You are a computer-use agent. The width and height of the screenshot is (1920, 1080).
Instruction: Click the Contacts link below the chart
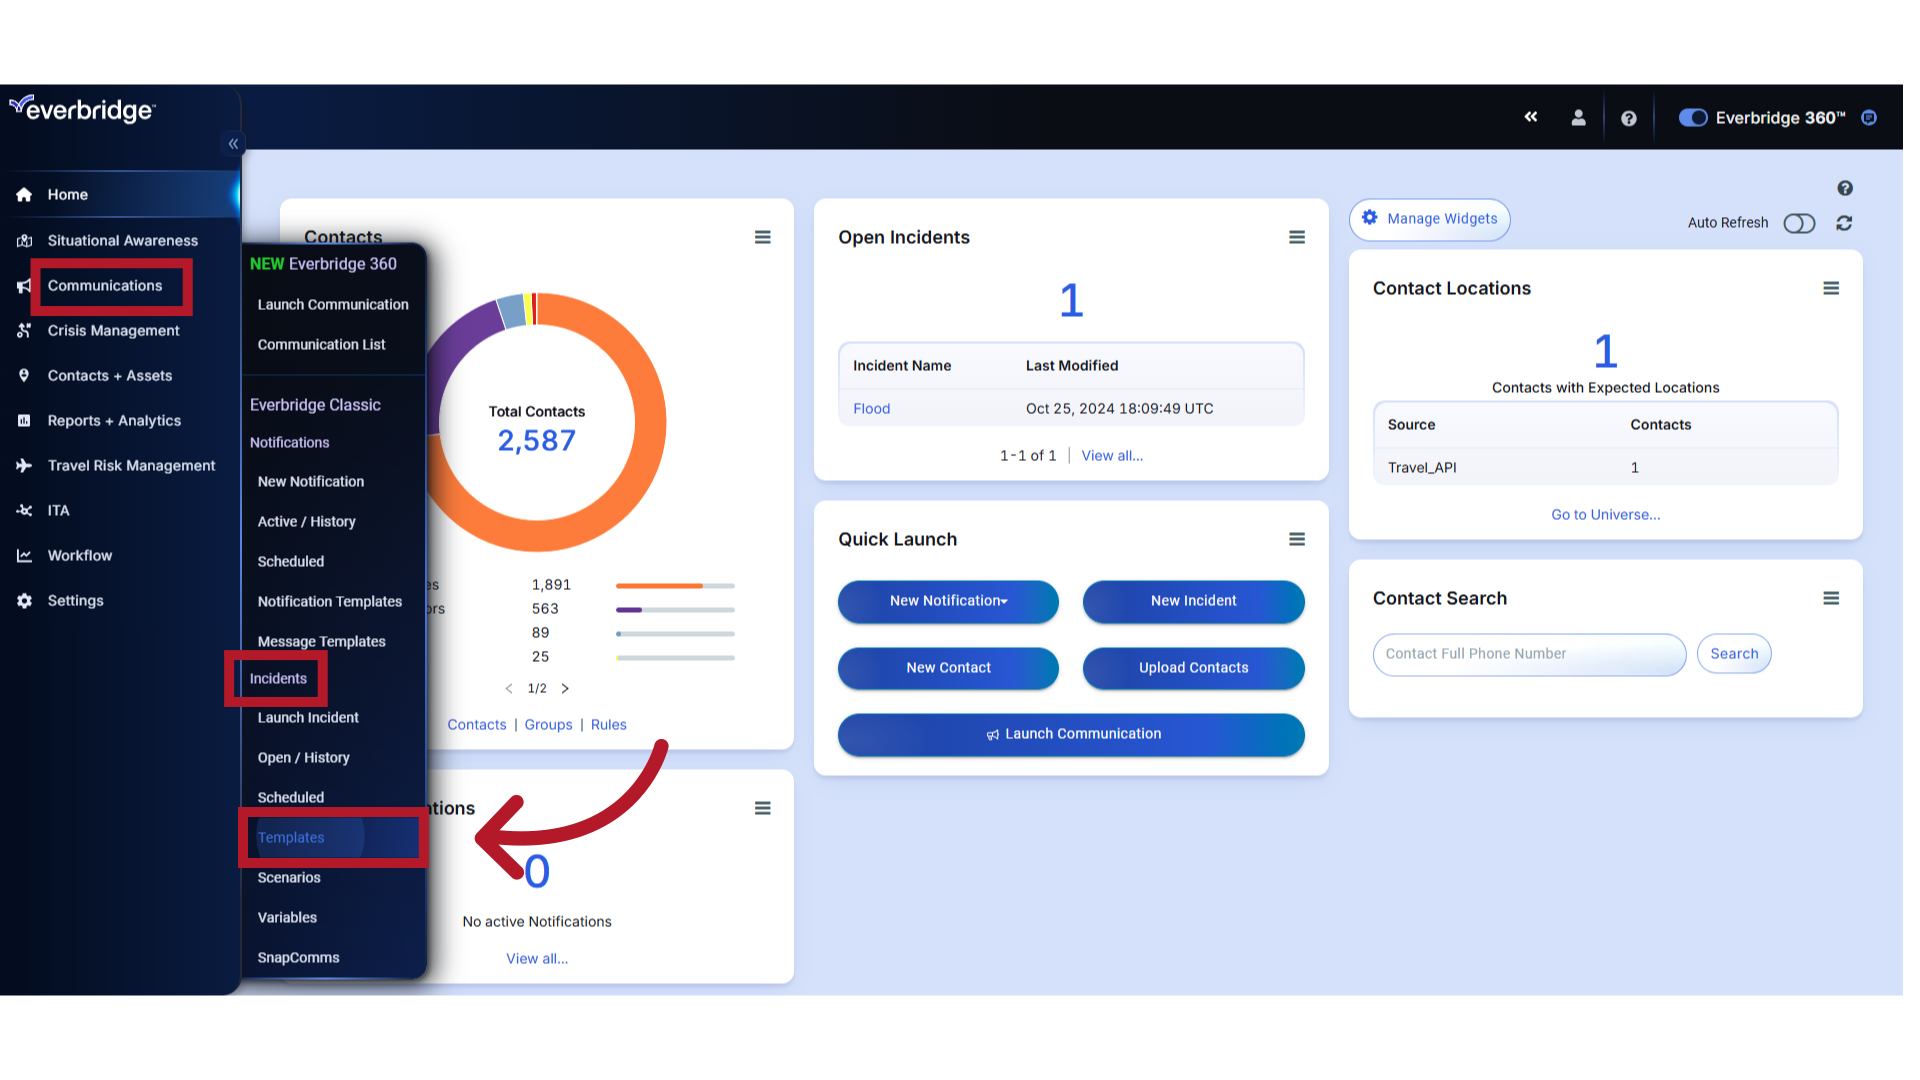[x=476, y=725]
